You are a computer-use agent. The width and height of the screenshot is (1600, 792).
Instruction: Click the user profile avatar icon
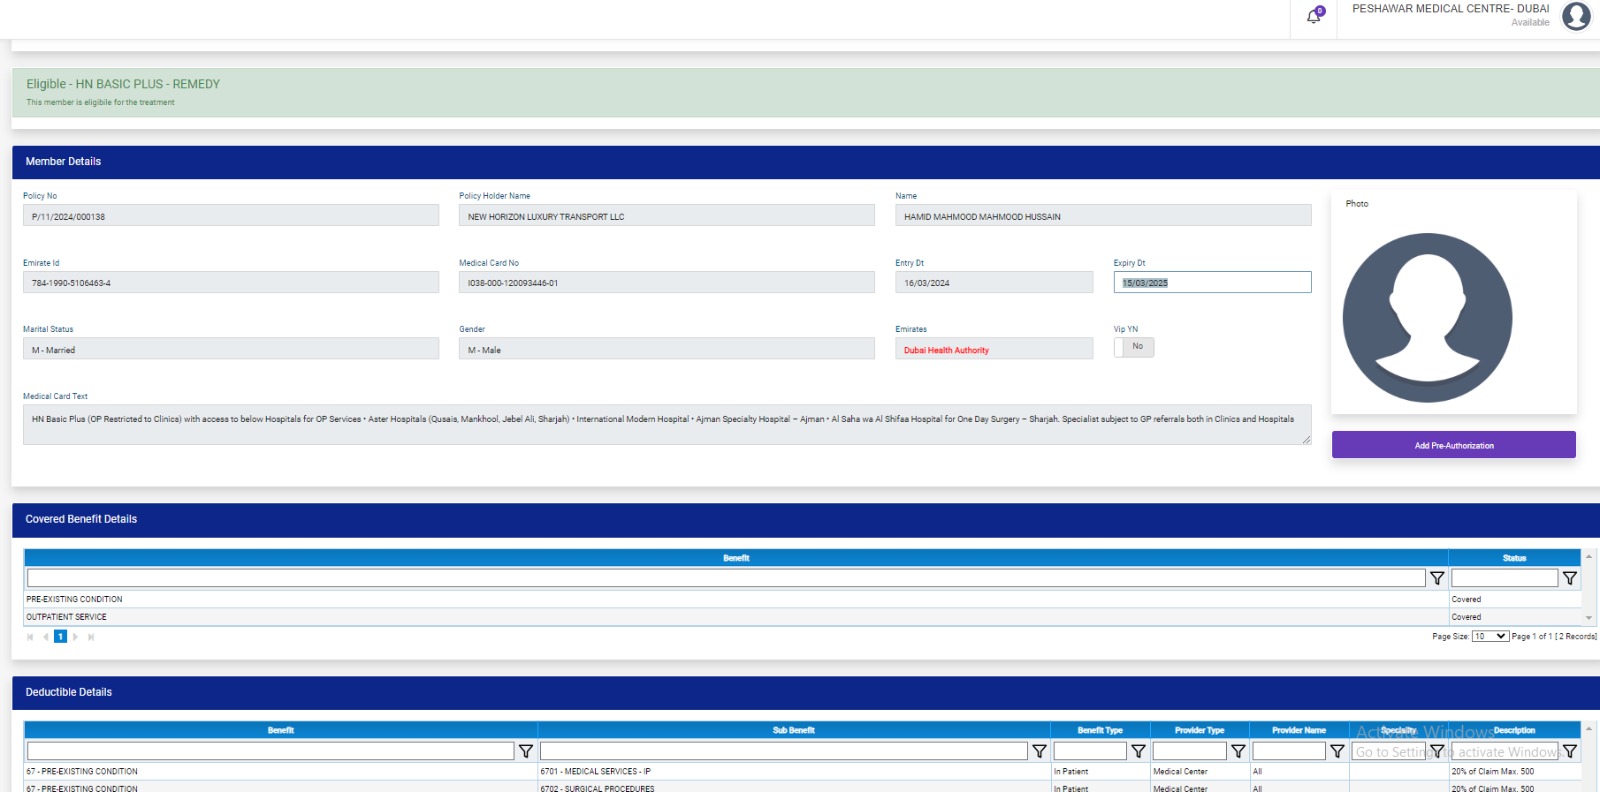point(1576,16)
